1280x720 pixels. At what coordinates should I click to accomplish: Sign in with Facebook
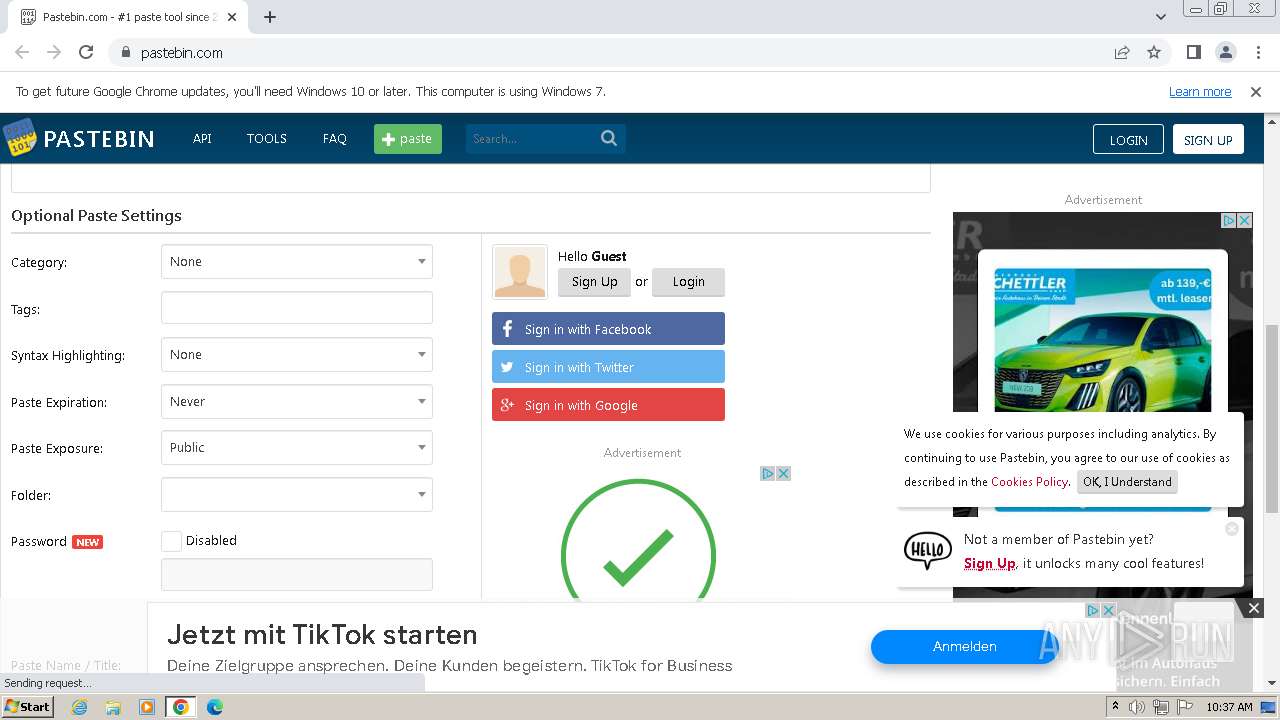[608, 329]
